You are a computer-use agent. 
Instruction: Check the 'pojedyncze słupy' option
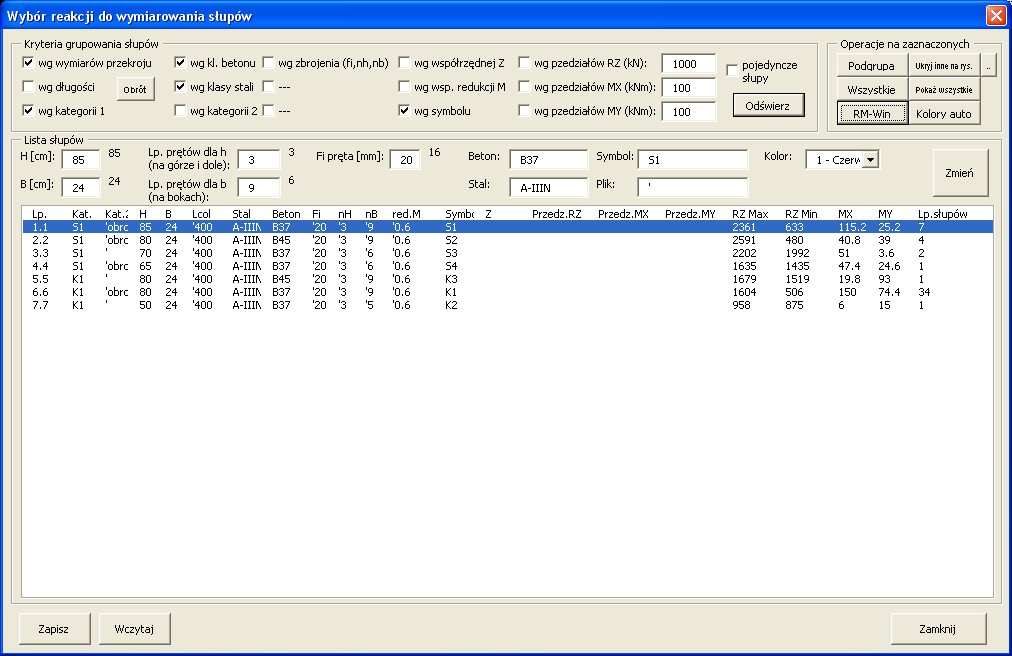click(733, 70)
